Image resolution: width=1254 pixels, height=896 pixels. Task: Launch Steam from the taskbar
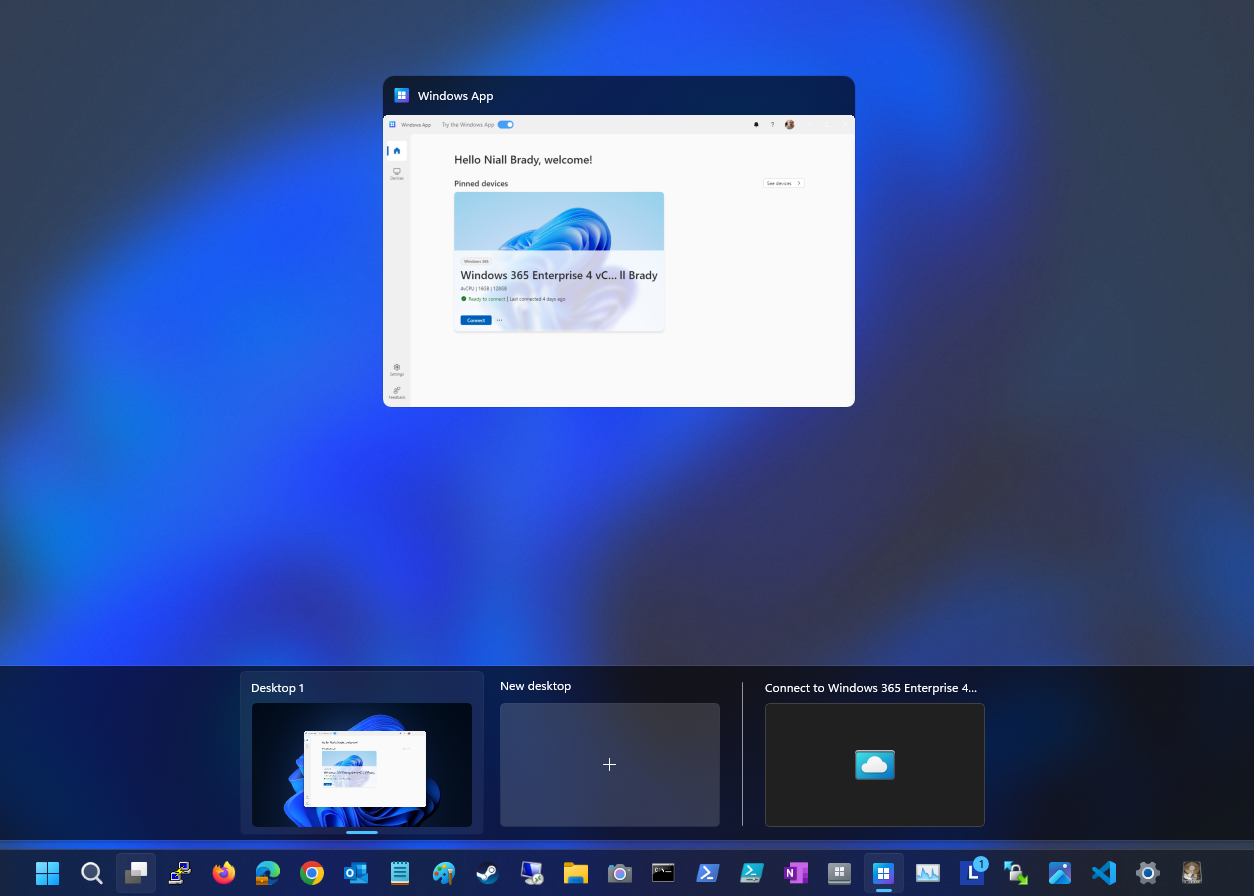(487, 873)
